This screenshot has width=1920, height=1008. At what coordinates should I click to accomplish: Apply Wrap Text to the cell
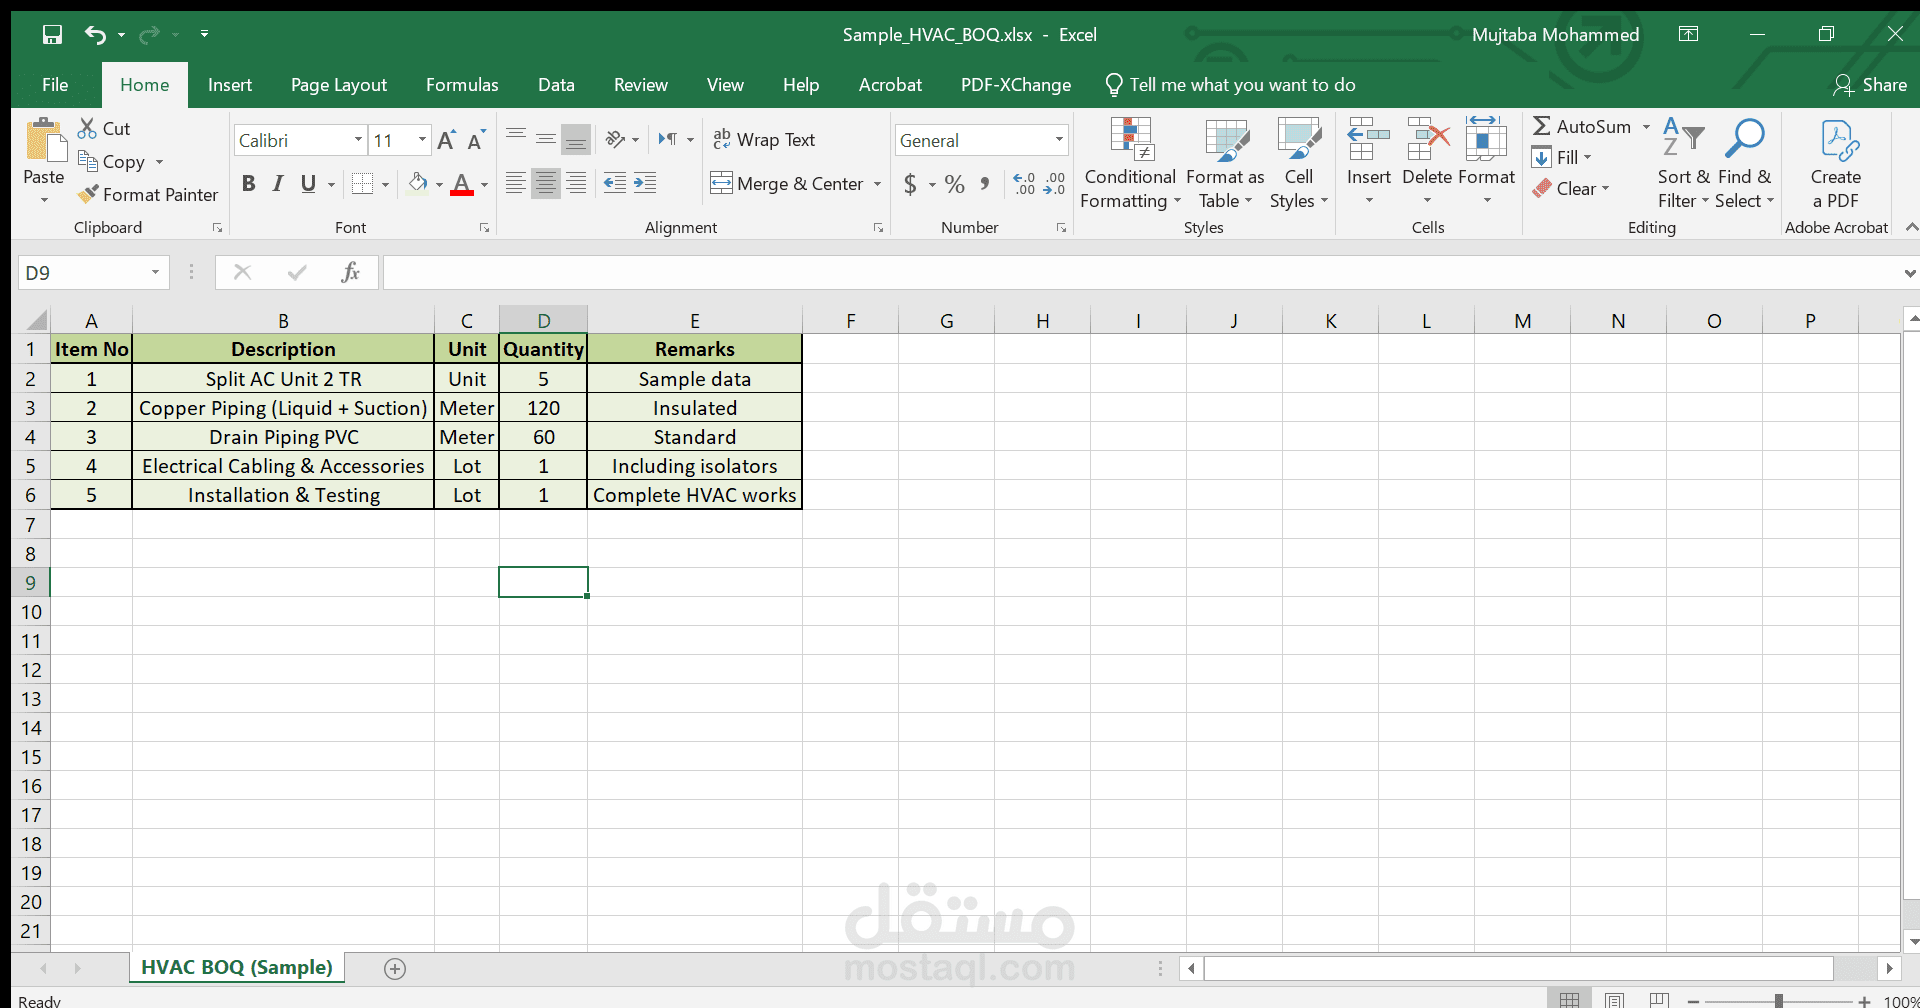[764, 139]
